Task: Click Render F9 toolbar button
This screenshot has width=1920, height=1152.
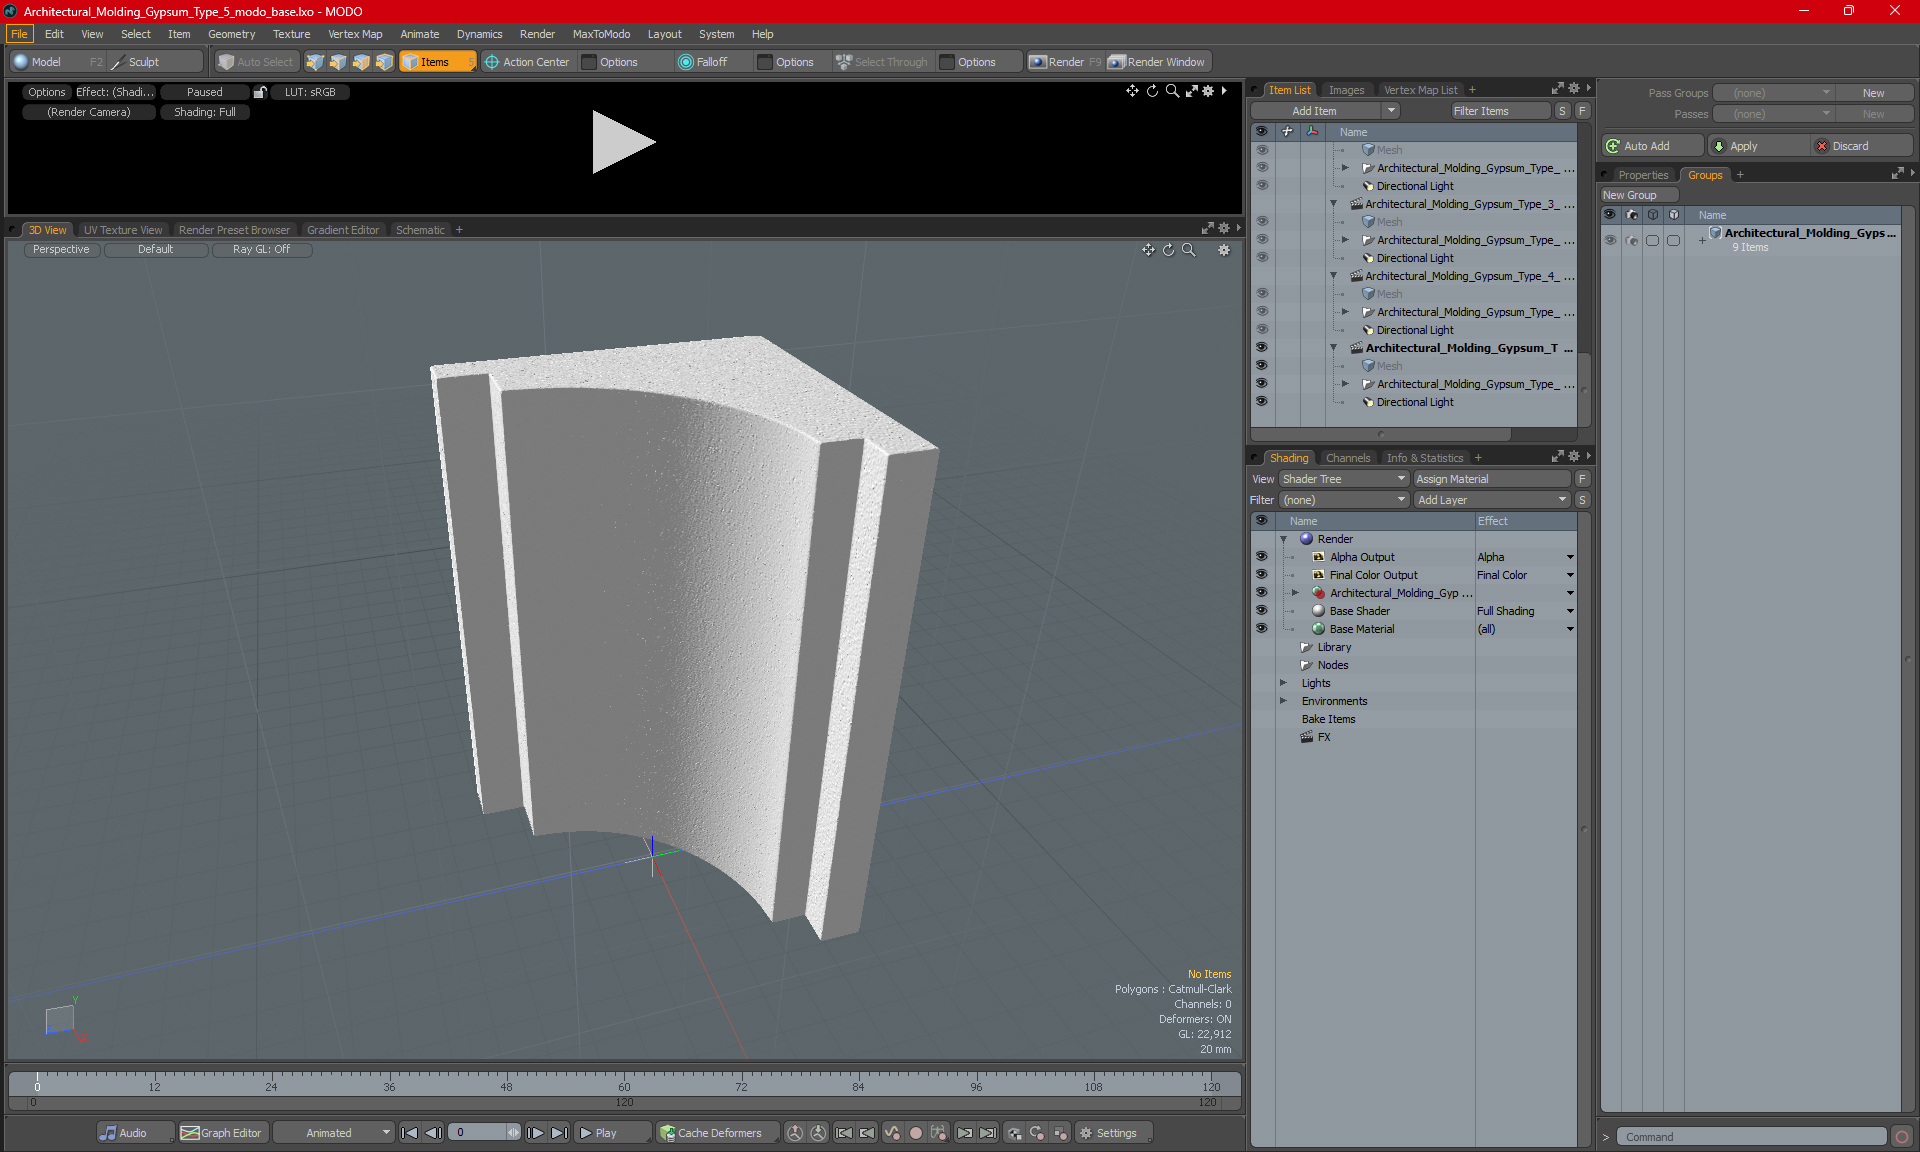Action: pos(1065,62)
